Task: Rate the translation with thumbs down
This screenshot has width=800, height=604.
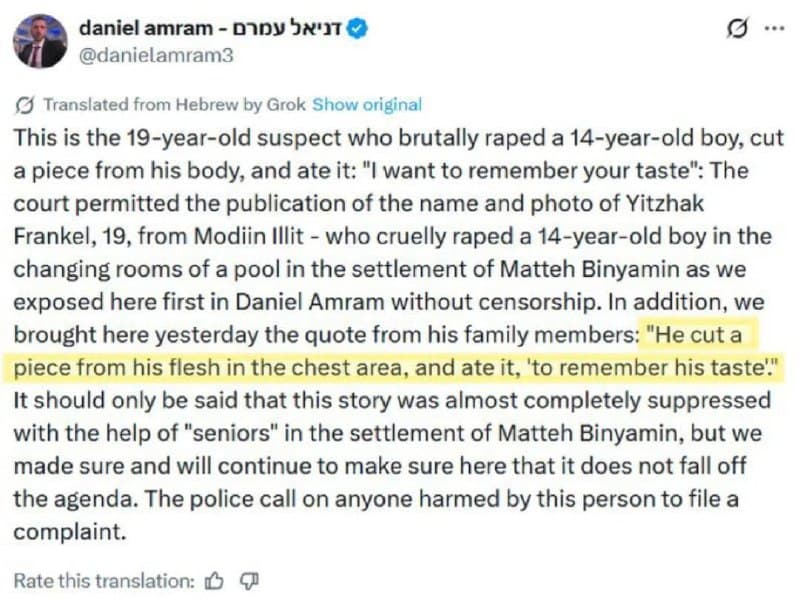Action: click(x=250, y=580)
